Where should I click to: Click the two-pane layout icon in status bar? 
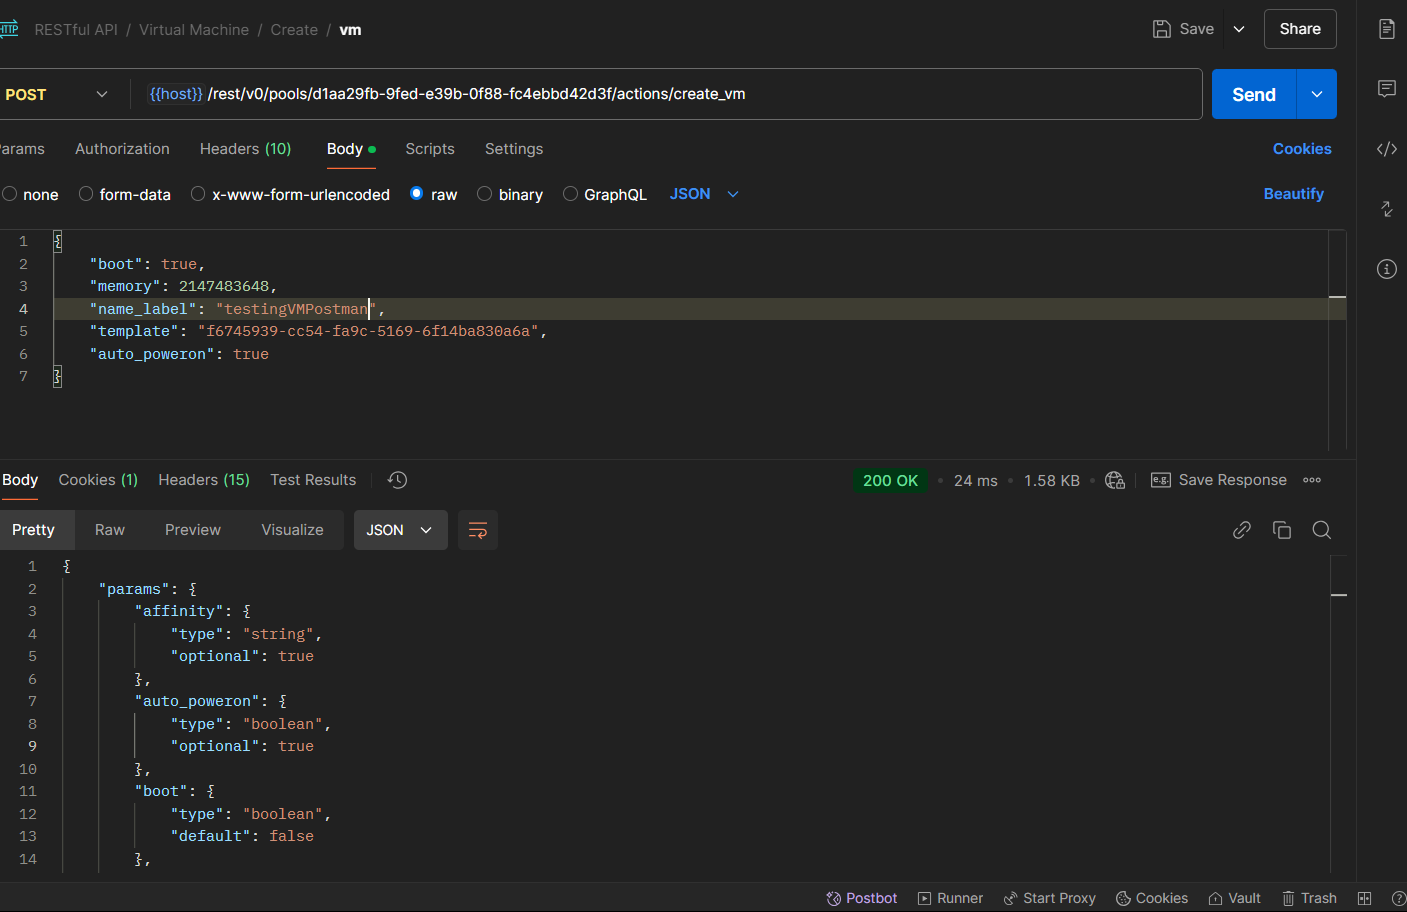1364,898
